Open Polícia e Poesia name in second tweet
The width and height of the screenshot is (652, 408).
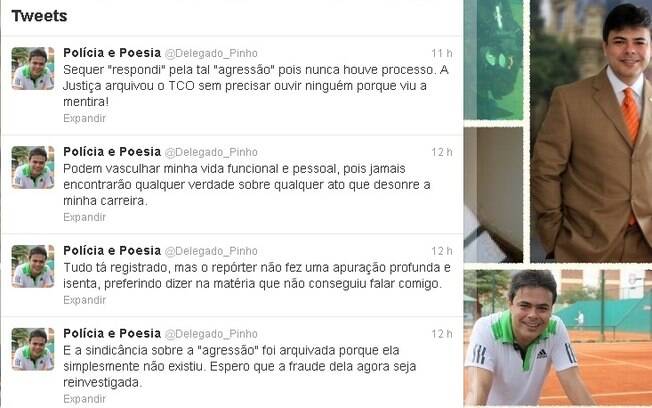112,152
